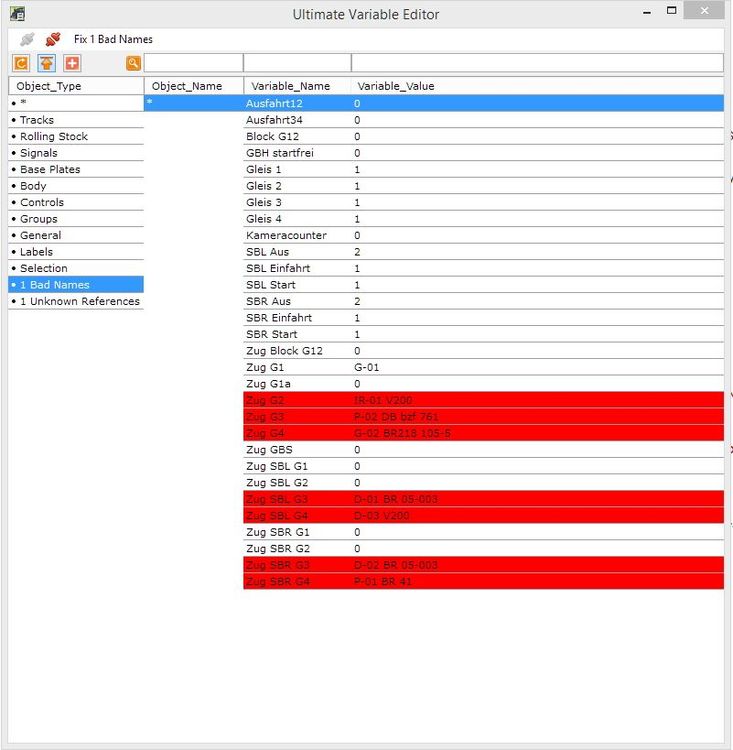Select the red Zug G2 row
The image size is (733, 750).
[483, 400]
